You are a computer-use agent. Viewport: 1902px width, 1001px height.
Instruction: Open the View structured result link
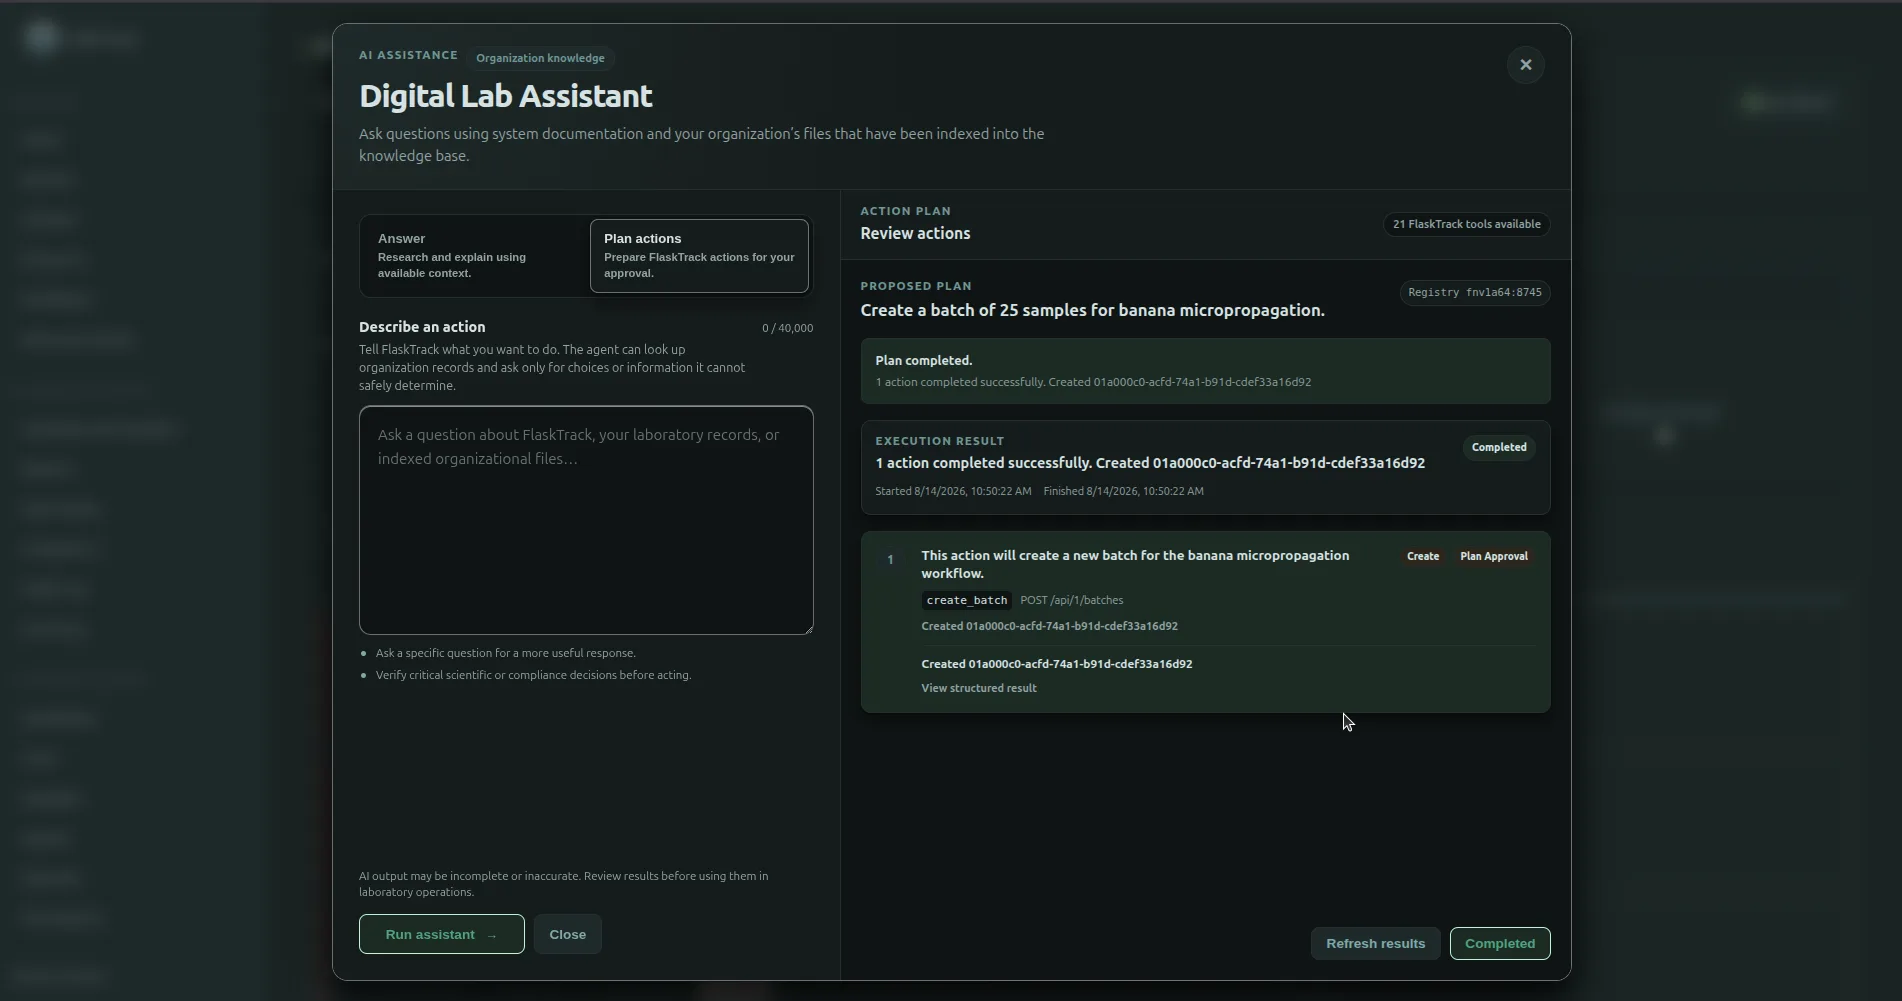click(x=978, y=688)
